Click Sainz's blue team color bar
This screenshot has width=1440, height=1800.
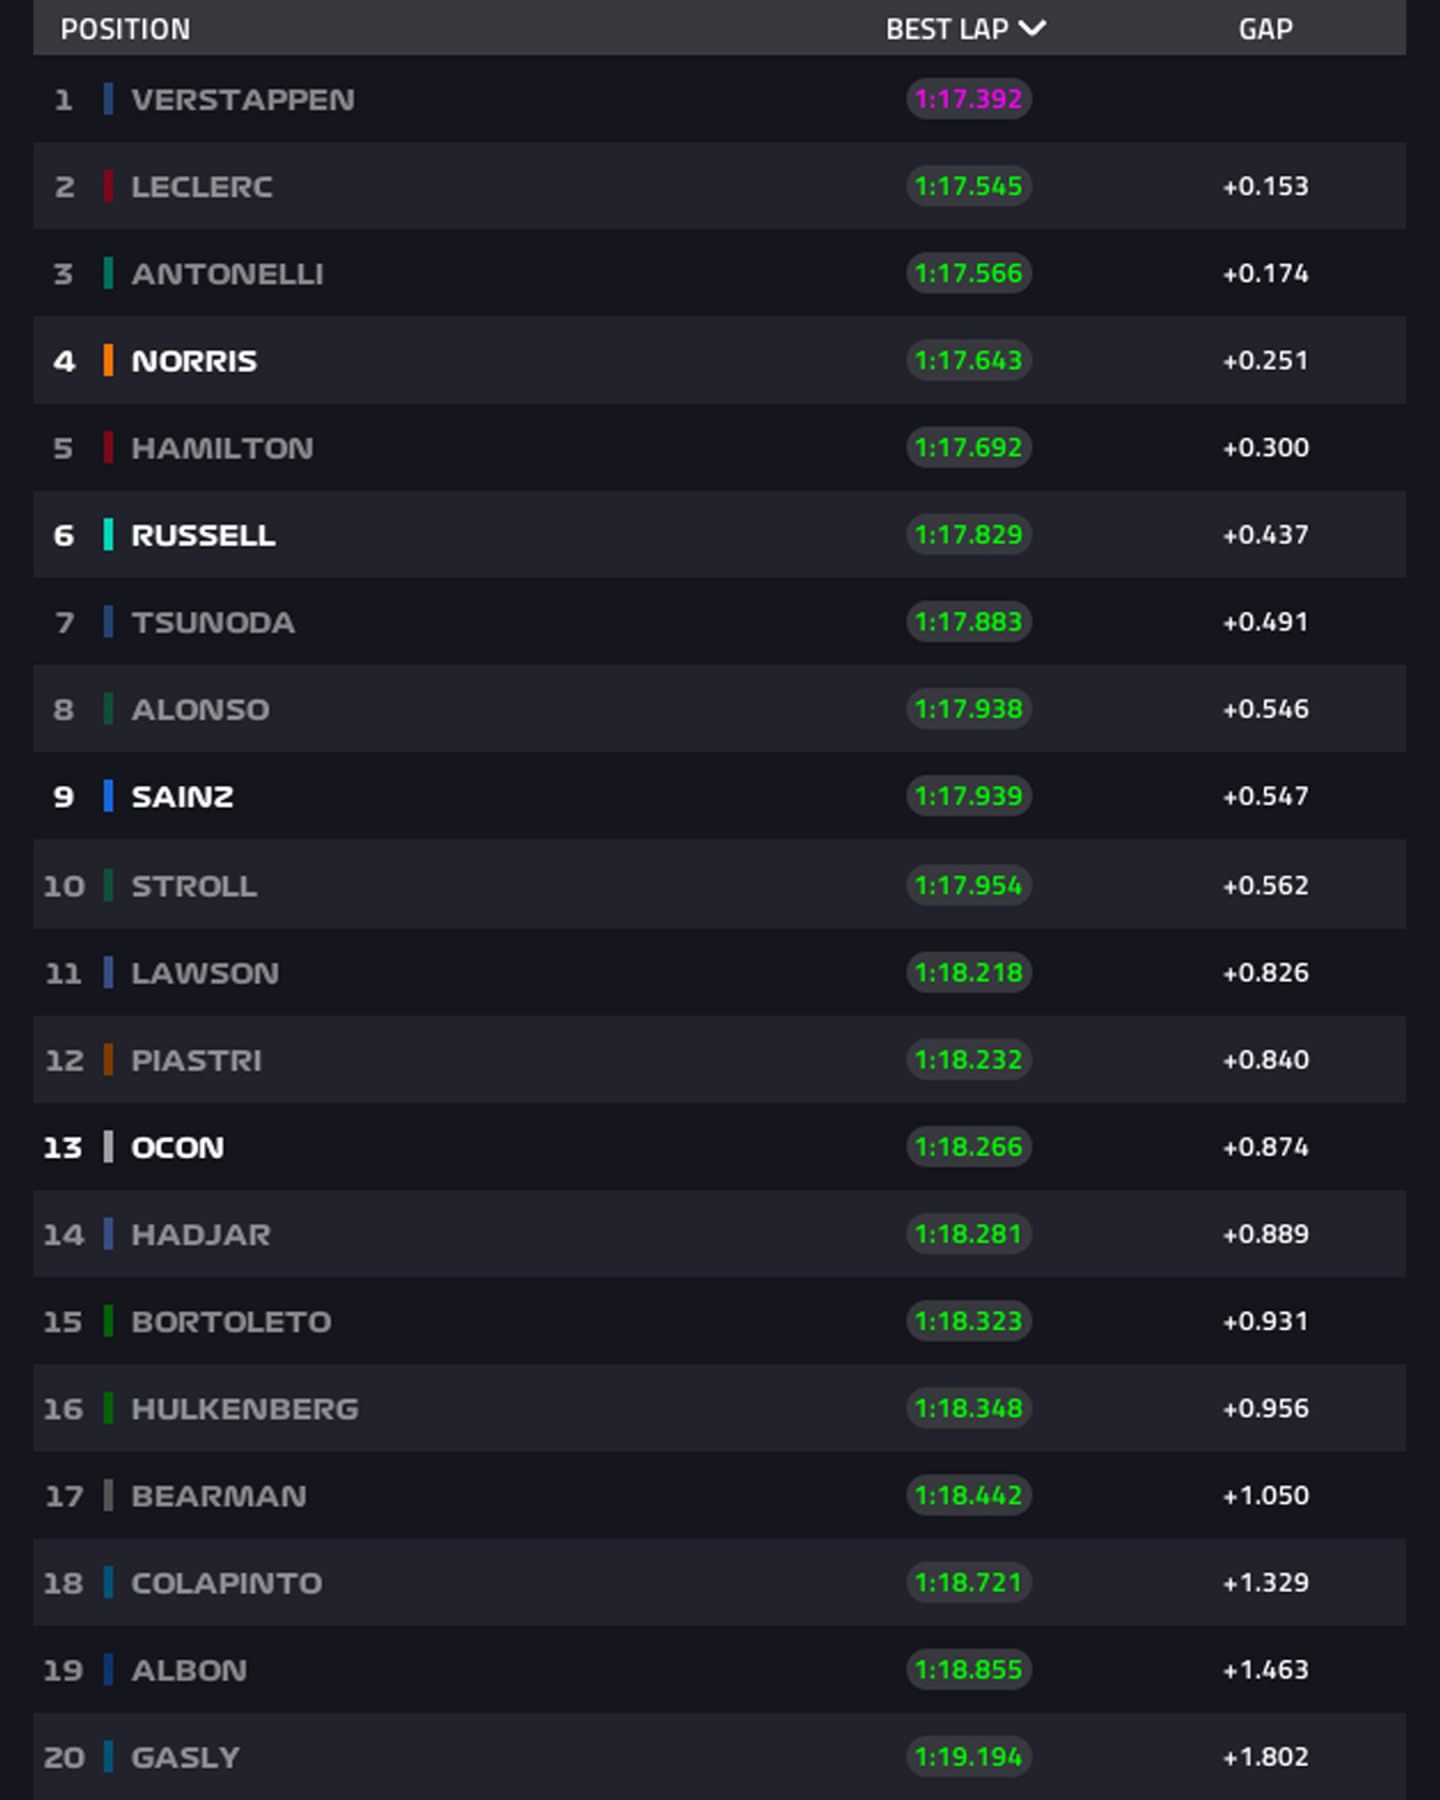coord(108,796)
